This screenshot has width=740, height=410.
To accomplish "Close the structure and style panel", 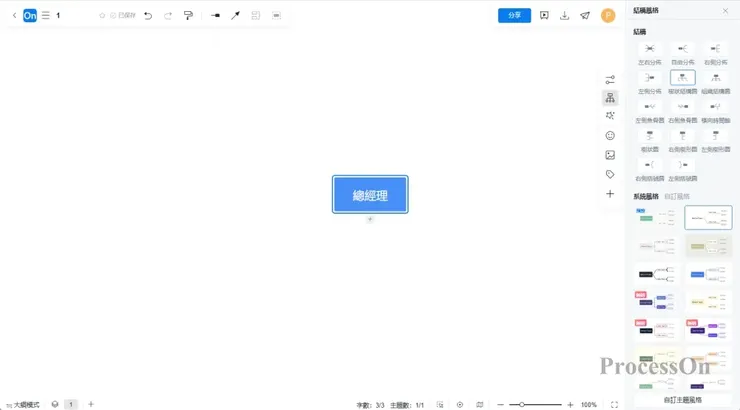I will (x=725, y=11).
